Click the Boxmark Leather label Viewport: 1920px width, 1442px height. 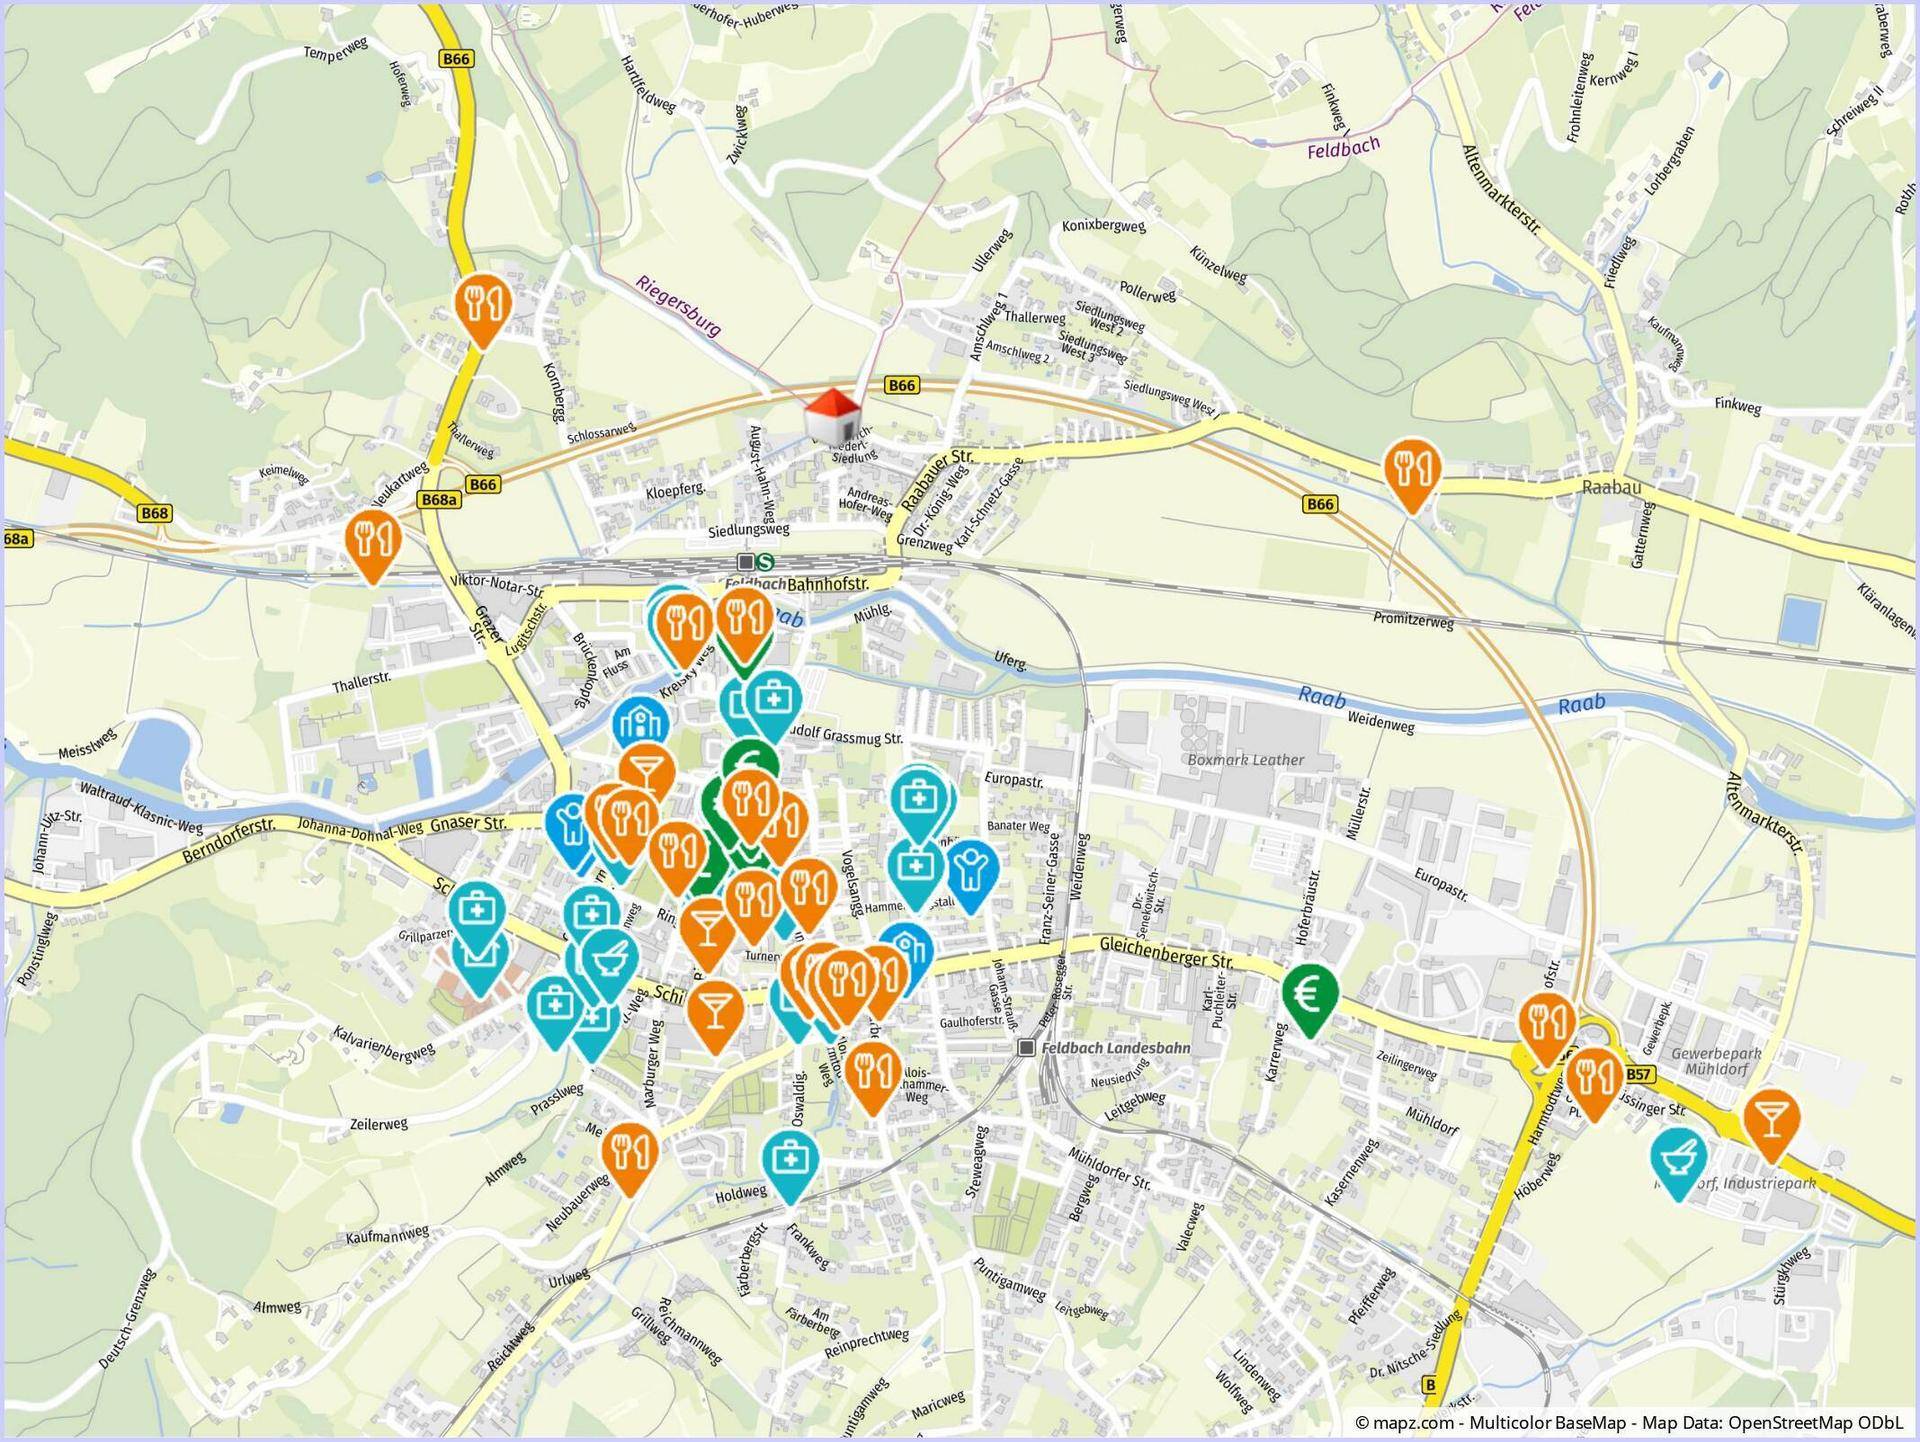[1245, 760]
